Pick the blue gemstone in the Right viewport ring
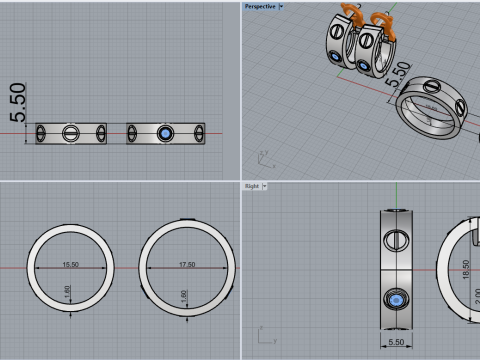 click(396, 301)
